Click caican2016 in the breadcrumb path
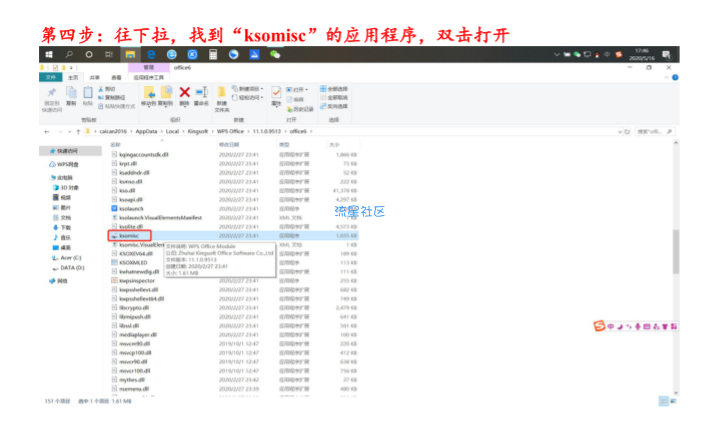Viewport: 719px width, 422px height. coord(113,132)
